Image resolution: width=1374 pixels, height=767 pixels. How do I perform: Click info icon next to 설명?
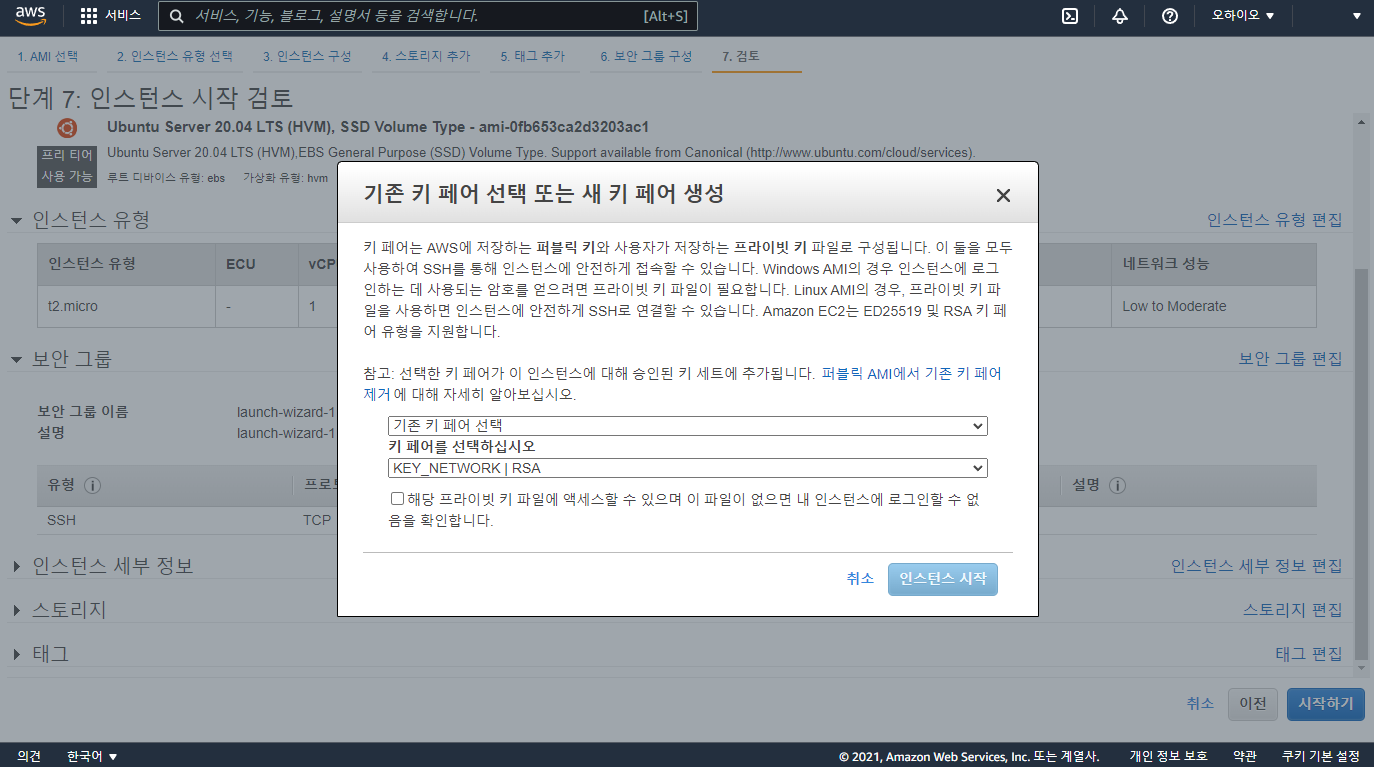[1118, 485]
